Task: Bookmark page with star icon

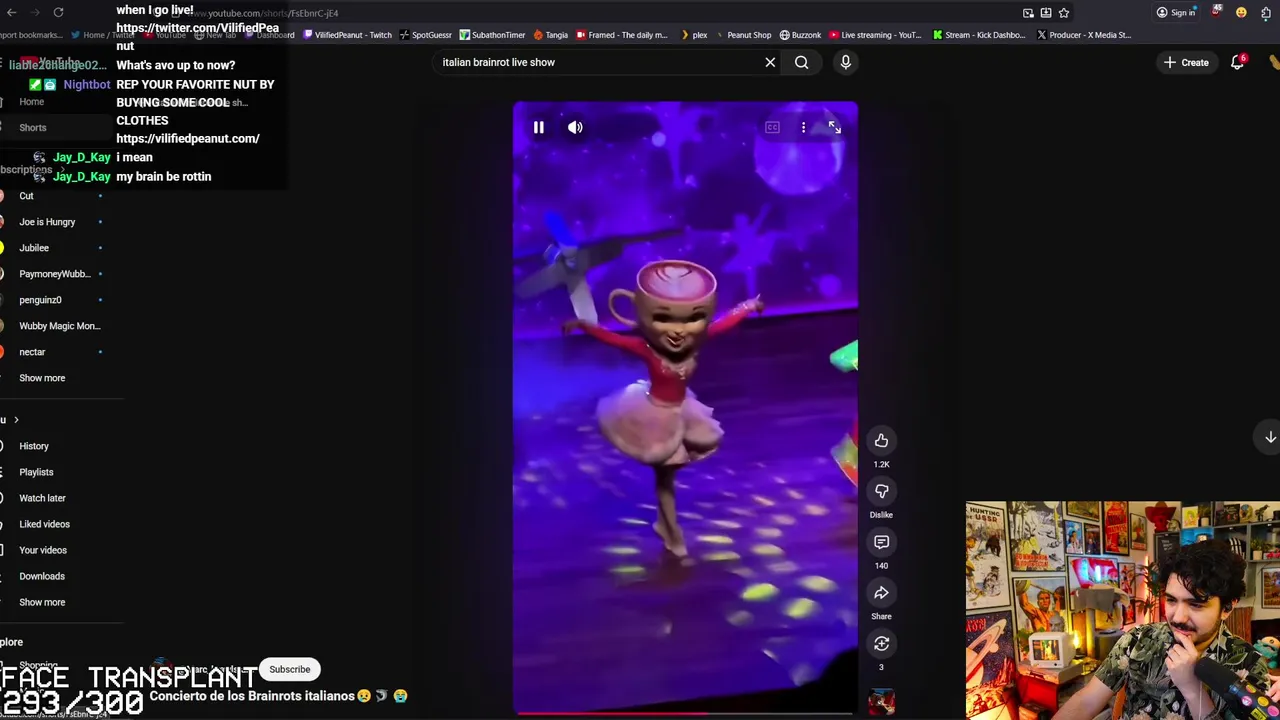Action: 1064,13
